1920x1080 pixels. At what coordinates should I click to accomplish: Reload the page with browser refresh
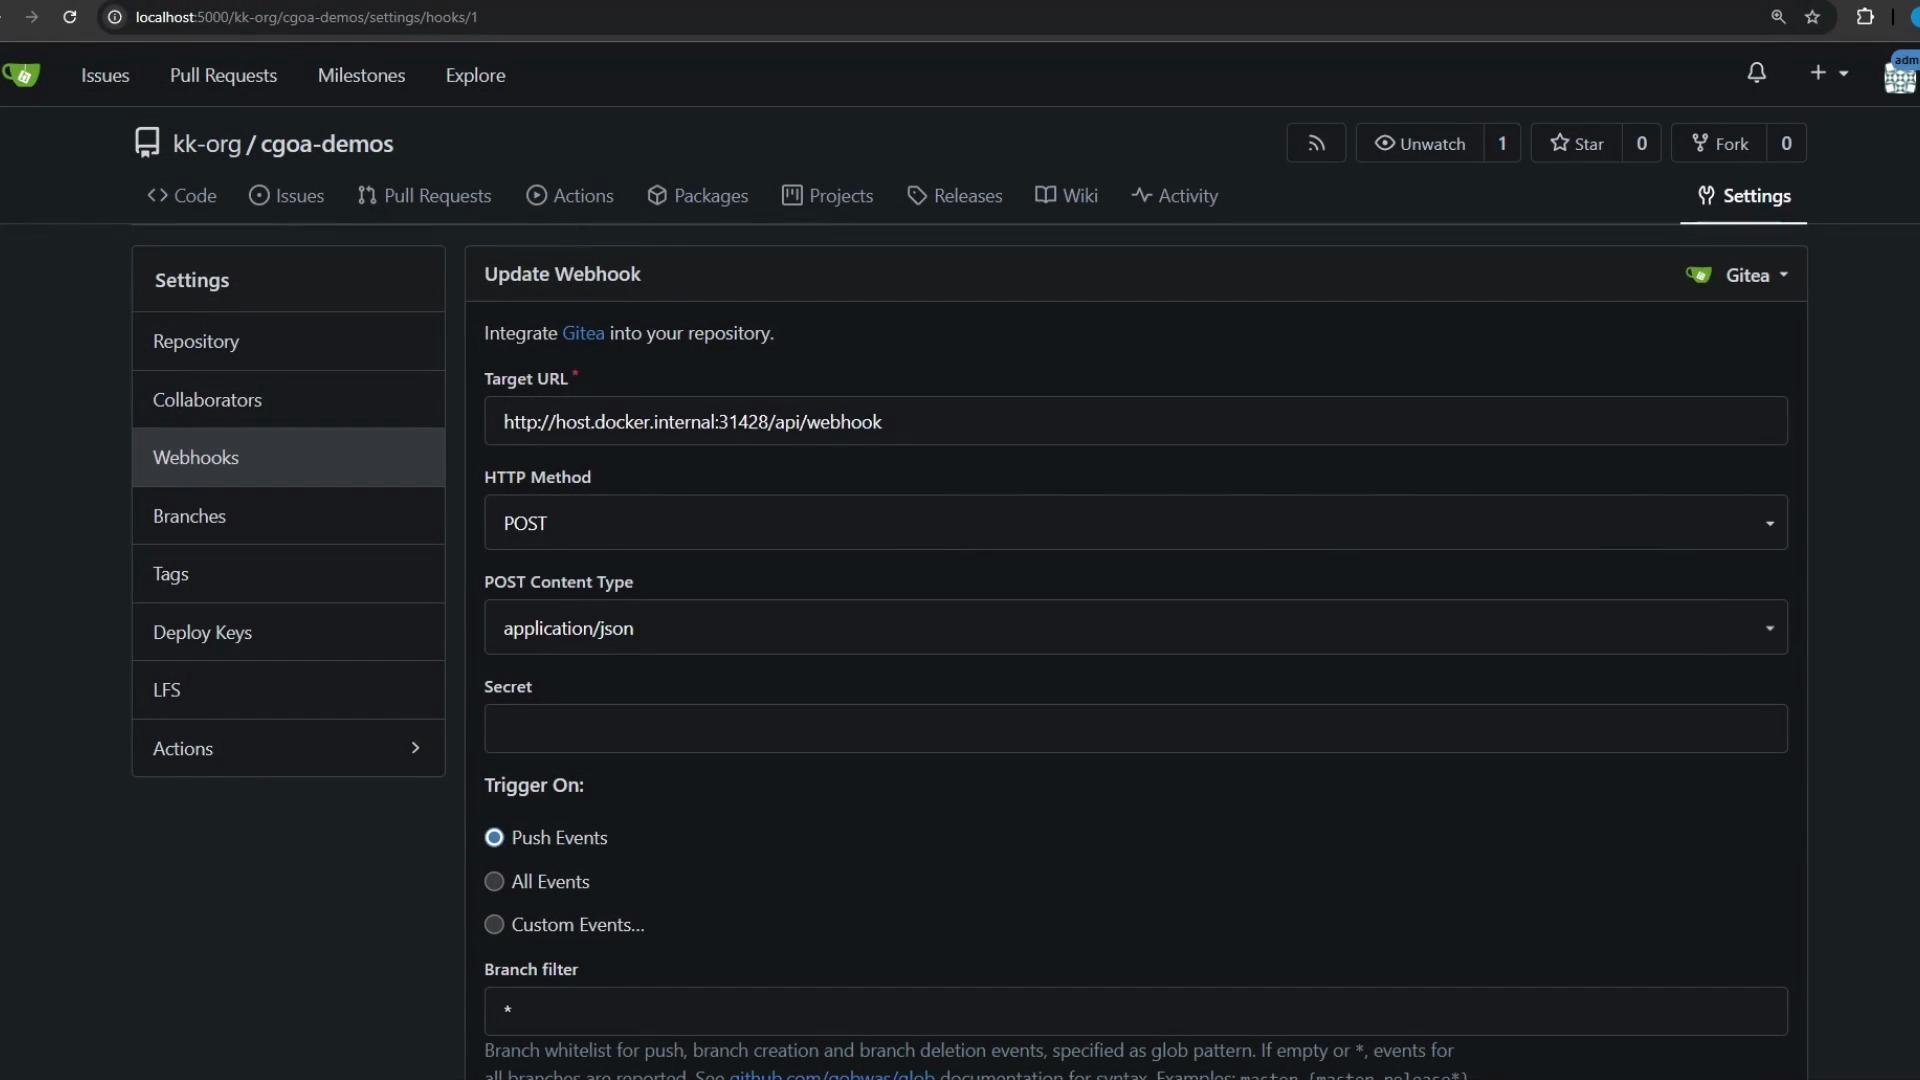tap(69, 17)
